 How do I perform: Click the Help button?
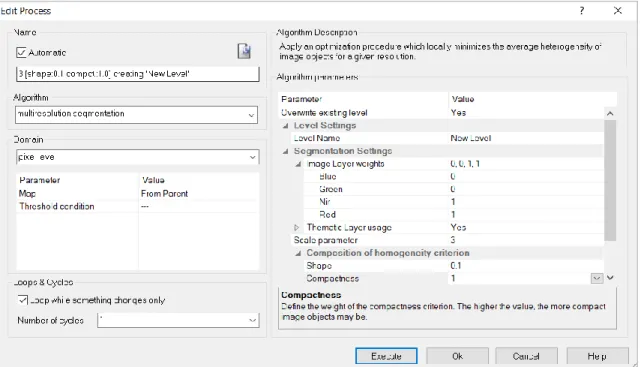point(597,356)
